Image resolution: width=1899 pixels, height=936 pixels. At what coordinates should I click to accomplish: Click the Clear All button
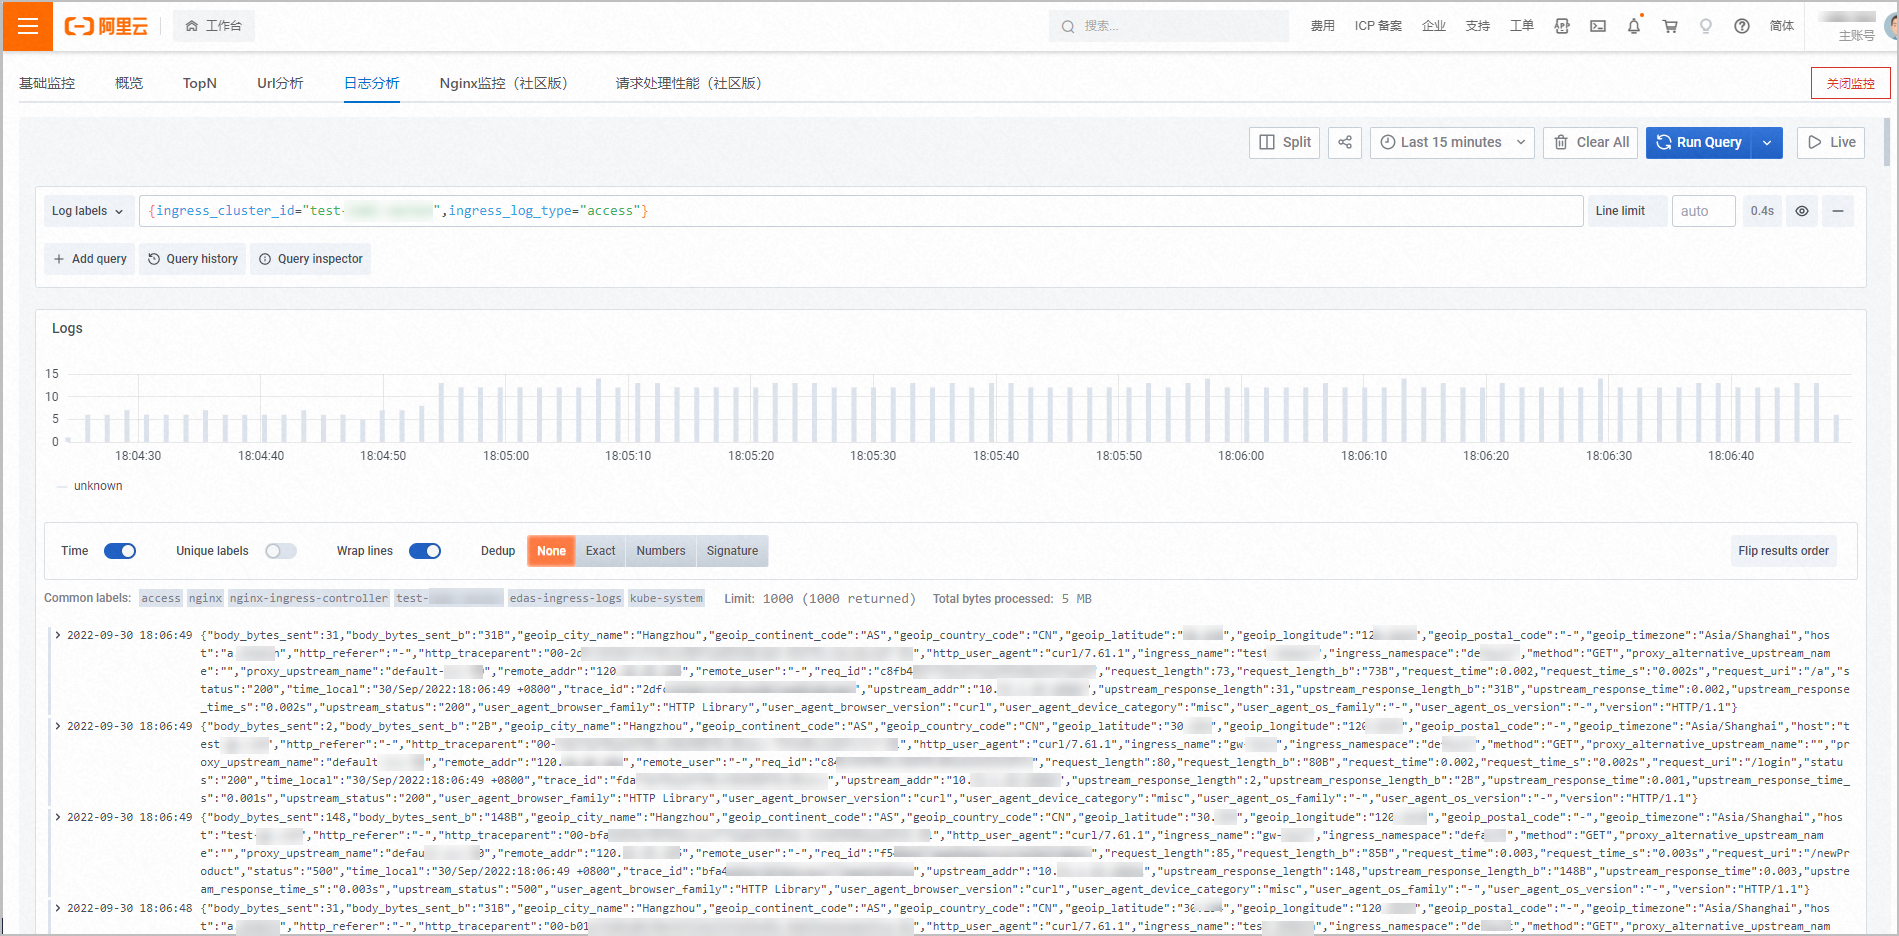click(x=1591, y=142)
